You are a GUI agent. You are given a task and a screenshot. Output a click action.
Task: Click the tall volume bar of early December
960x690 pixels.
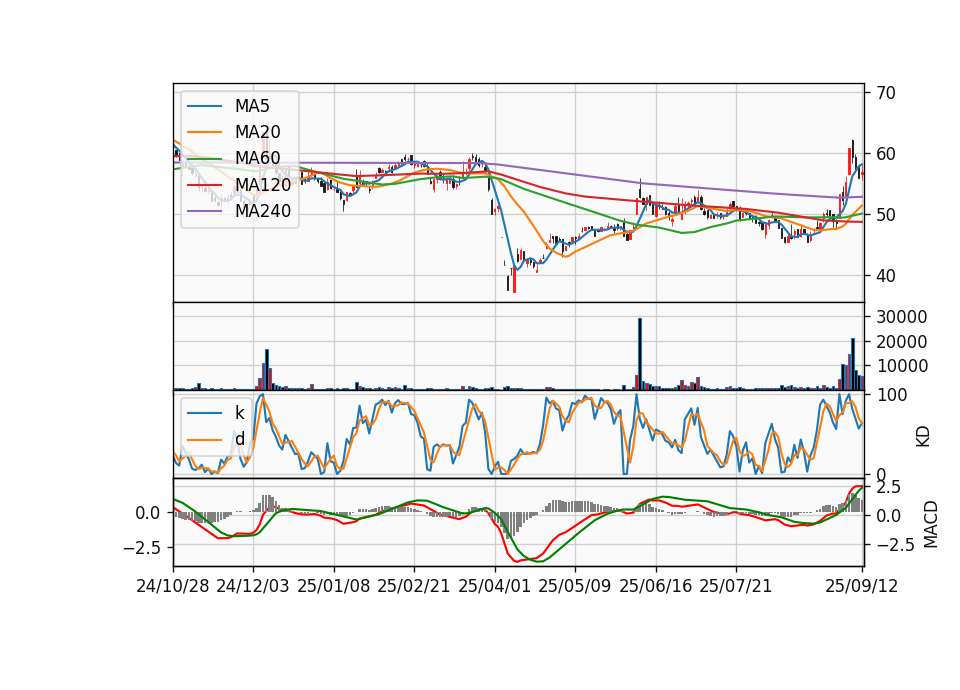267,370
